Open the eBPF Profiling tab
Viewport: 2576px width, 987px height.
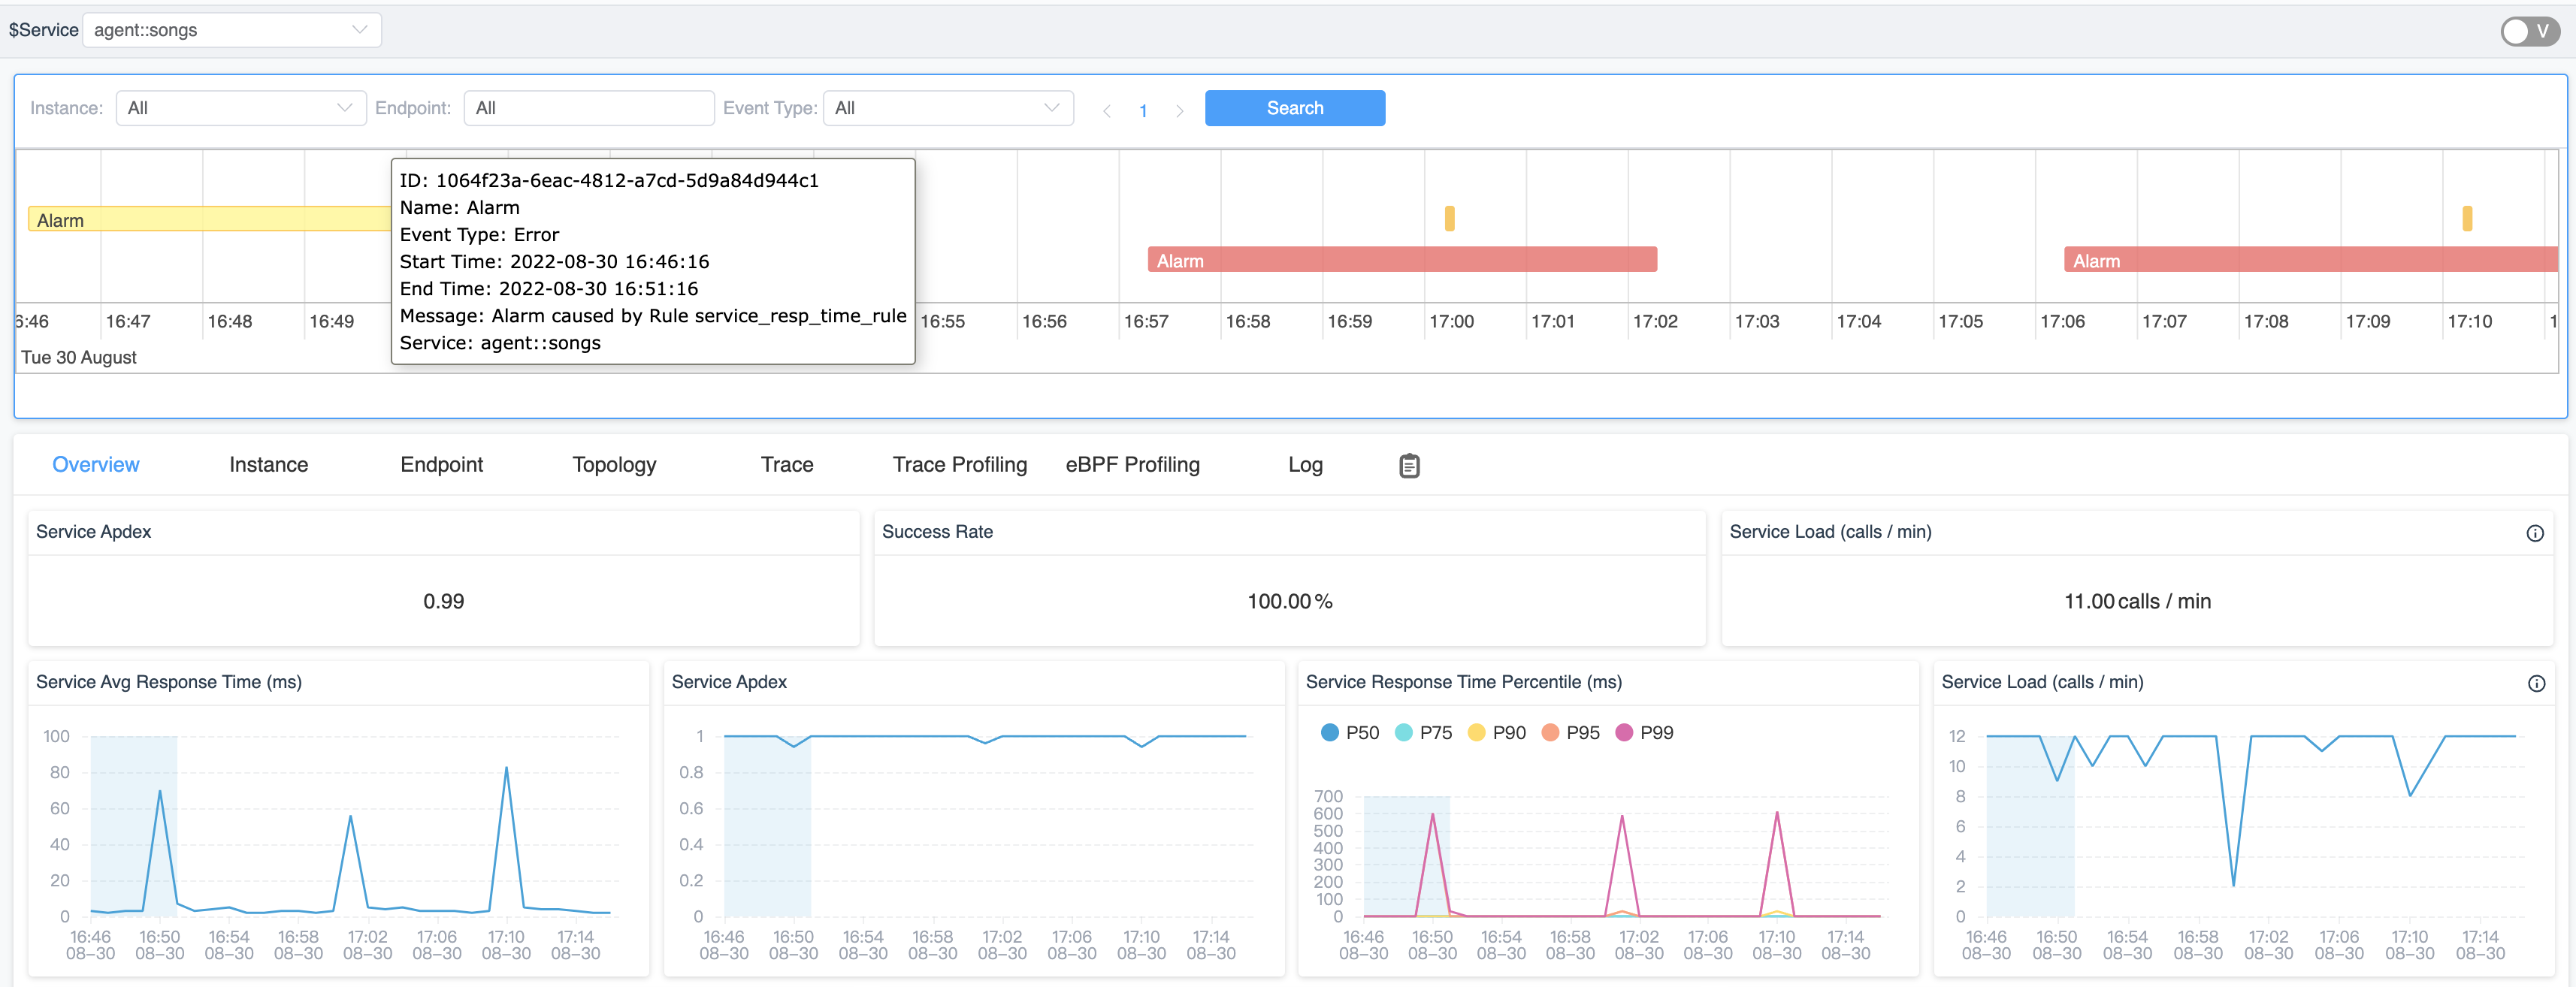coord(1132,464)
